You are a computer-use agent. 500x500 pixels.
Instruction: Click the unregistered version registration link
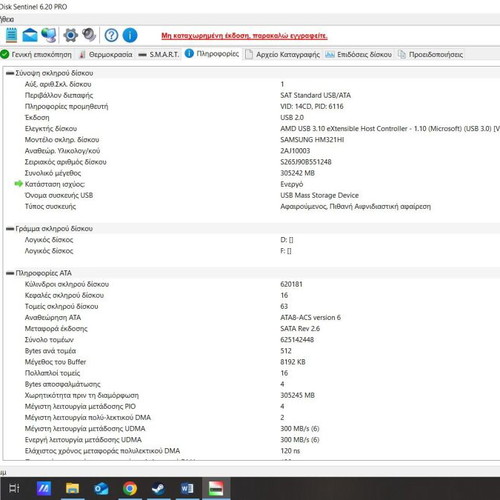[x=244, y=36]
